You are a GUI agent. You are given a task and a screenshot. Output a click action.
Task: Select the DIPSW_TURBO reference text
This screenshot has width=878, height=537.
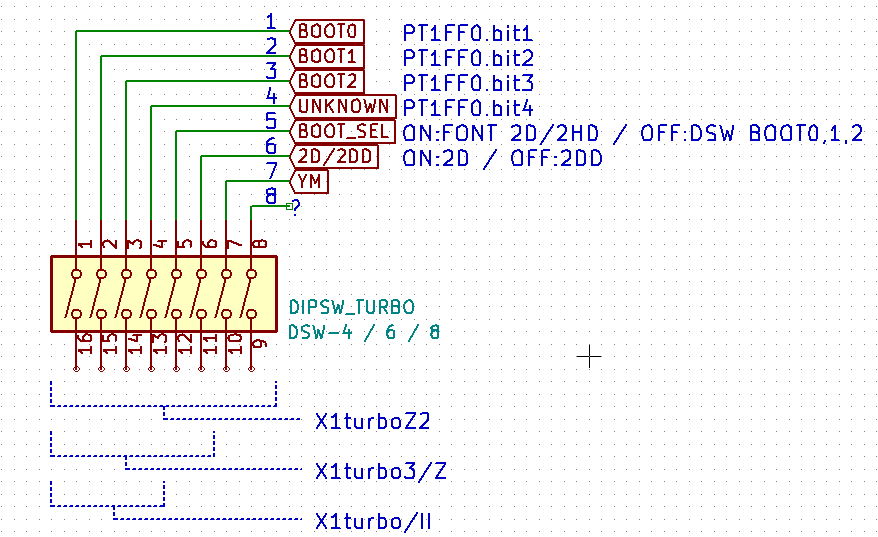click(352, 307)
